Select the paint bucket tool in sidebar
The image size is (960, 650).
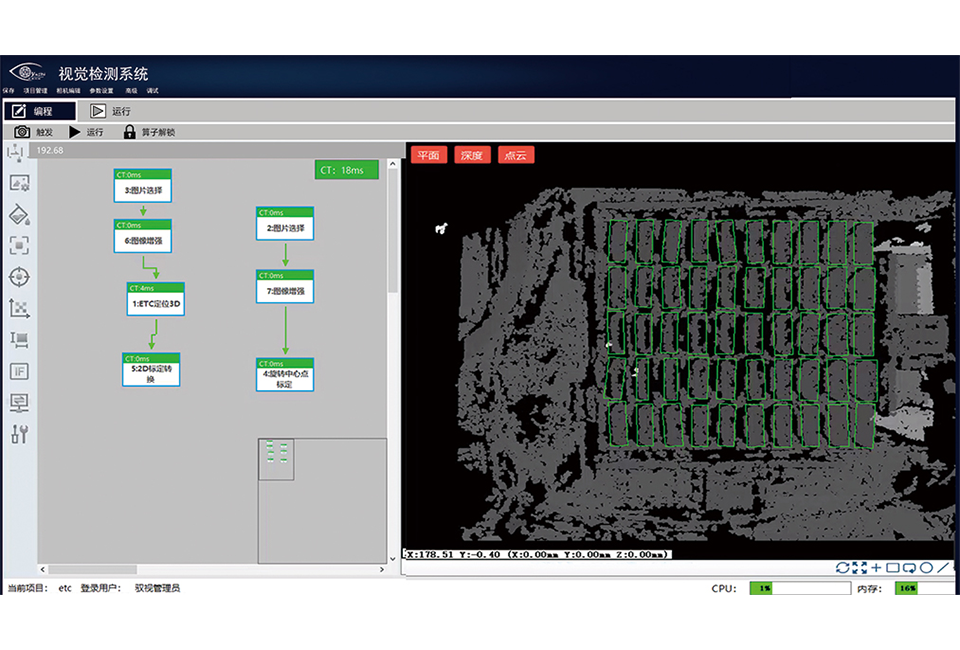(19, 215)
